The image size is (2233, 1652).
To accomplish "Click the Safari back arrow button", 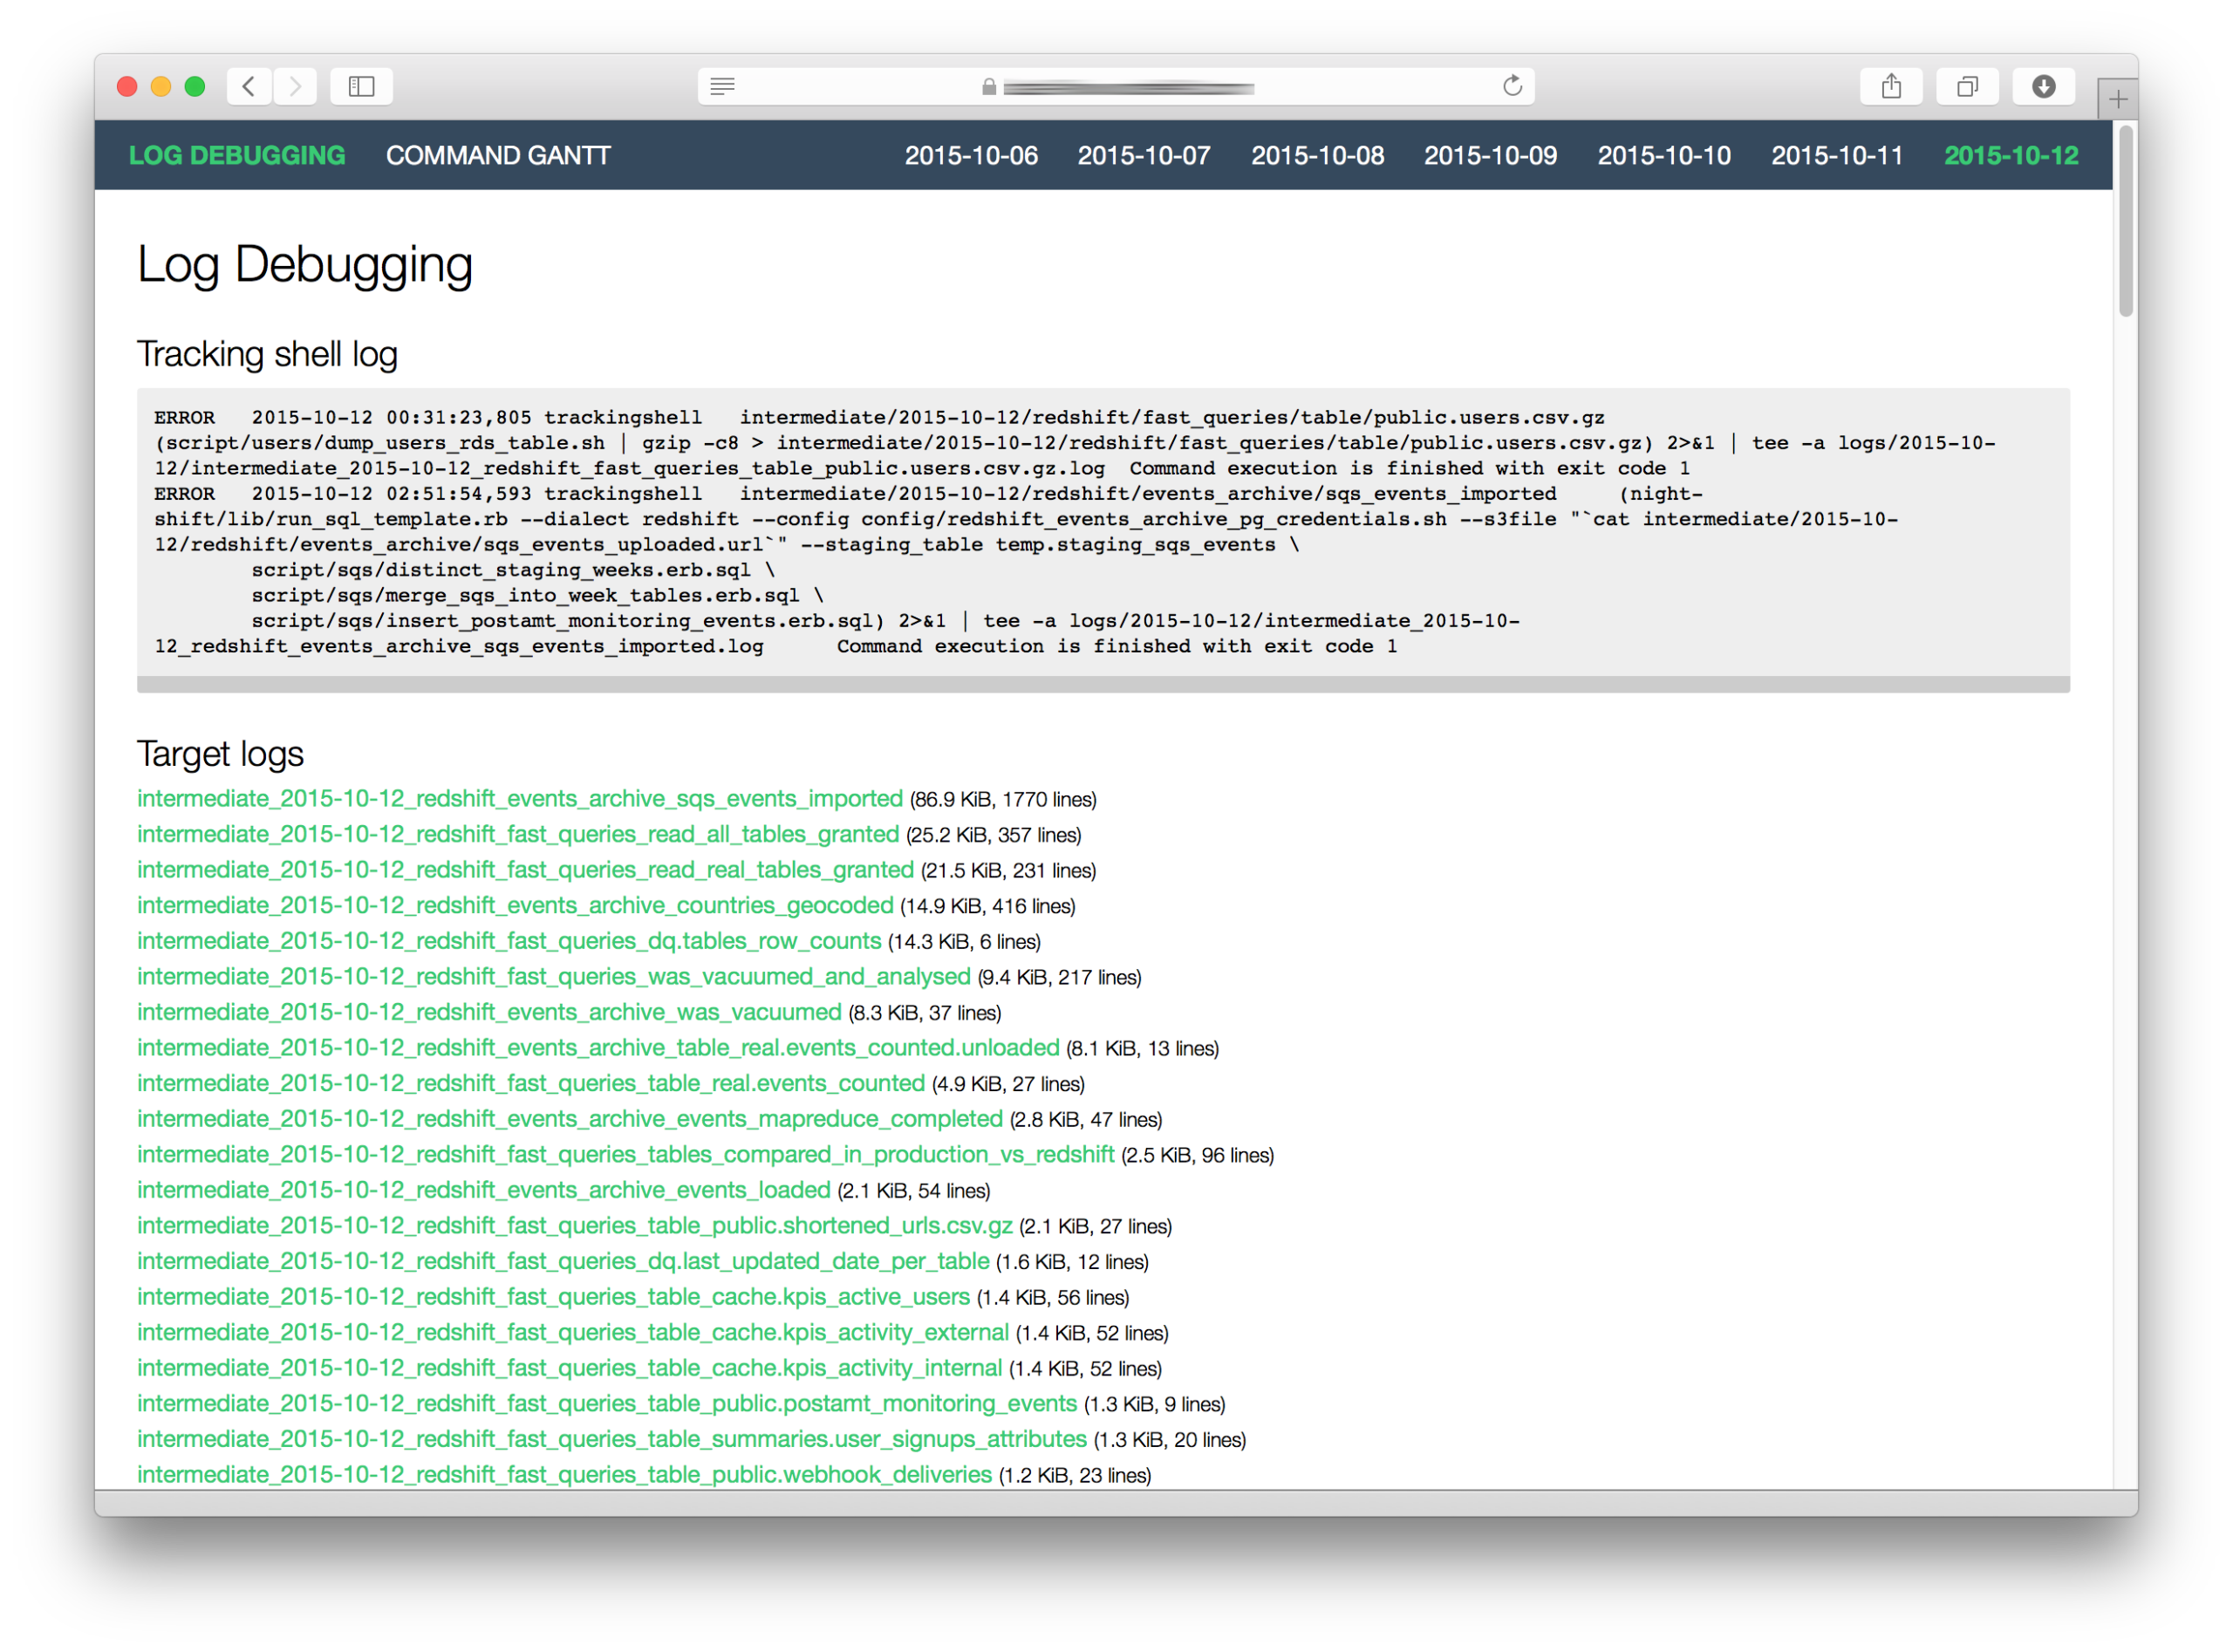I will pyautogui.click(x=249, y=87).
